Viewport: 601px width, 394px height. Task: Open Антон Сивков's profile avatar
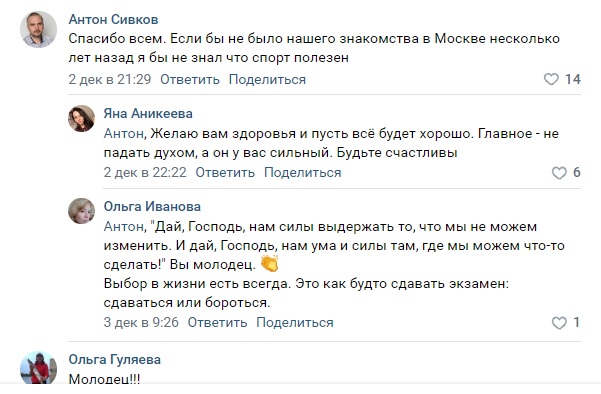pyautogui.click(x=38, y=30)
